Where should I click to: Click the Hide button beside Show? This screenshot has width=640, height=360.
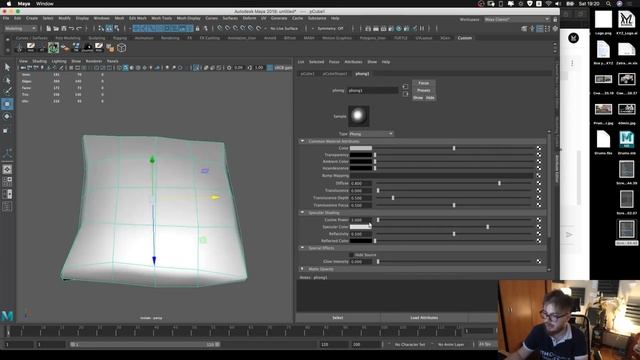[x=430, y=98]
